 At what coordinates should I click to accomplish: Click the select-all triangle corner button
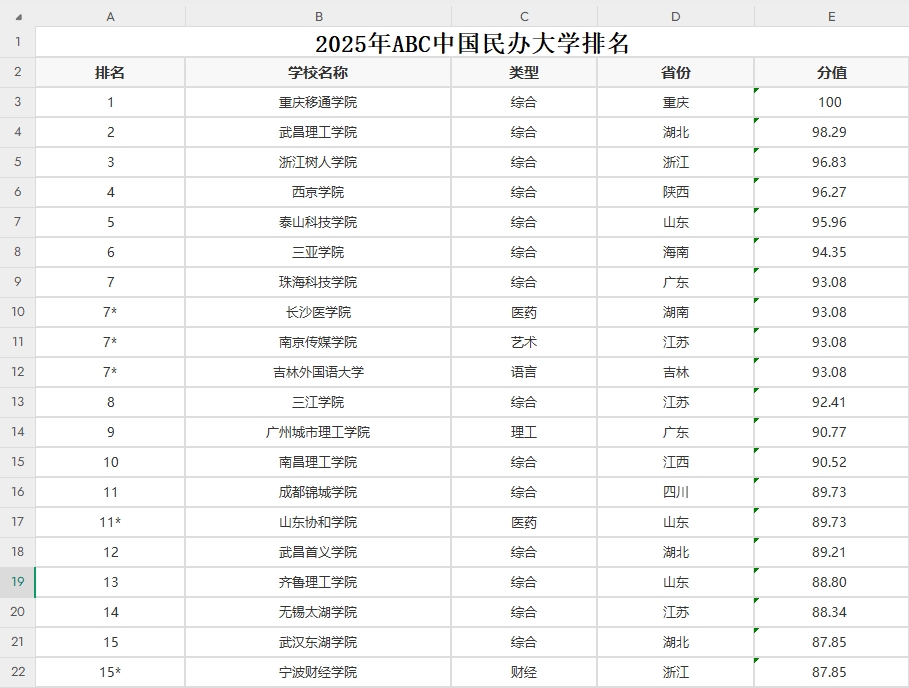14,16
